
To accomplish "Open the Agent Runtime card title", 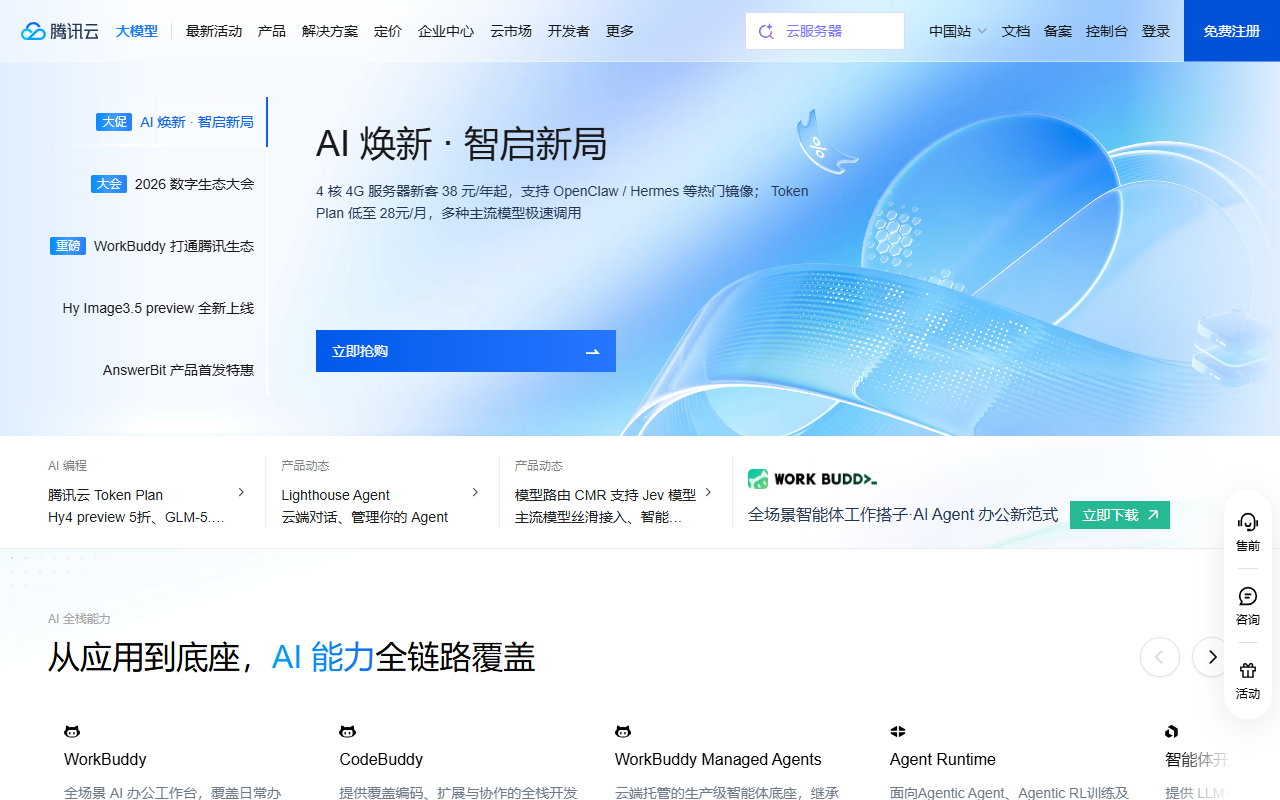I will [x=943, y=759].
